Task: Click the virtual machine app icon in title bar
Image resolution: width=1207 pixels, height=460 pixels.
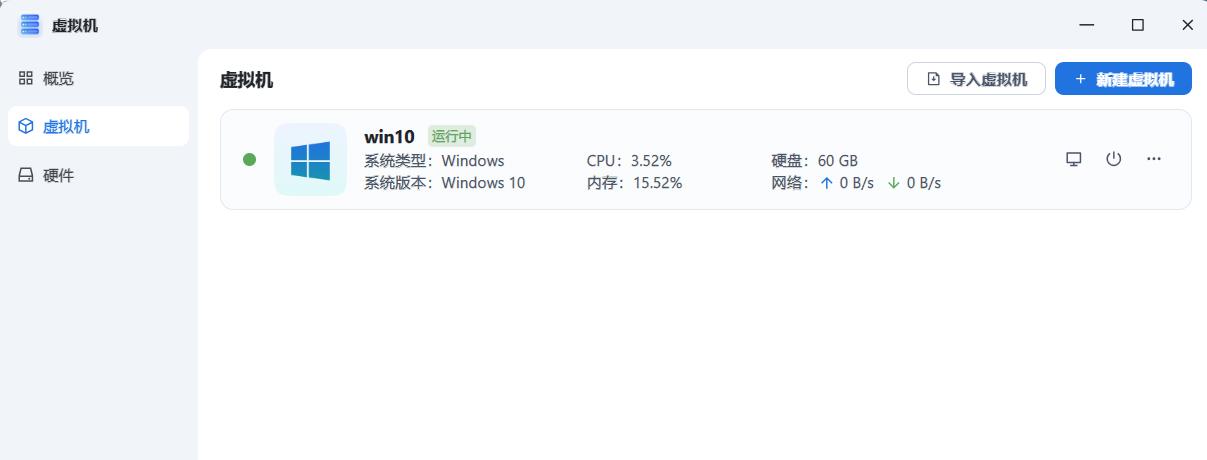Action: tap(30, 25)
